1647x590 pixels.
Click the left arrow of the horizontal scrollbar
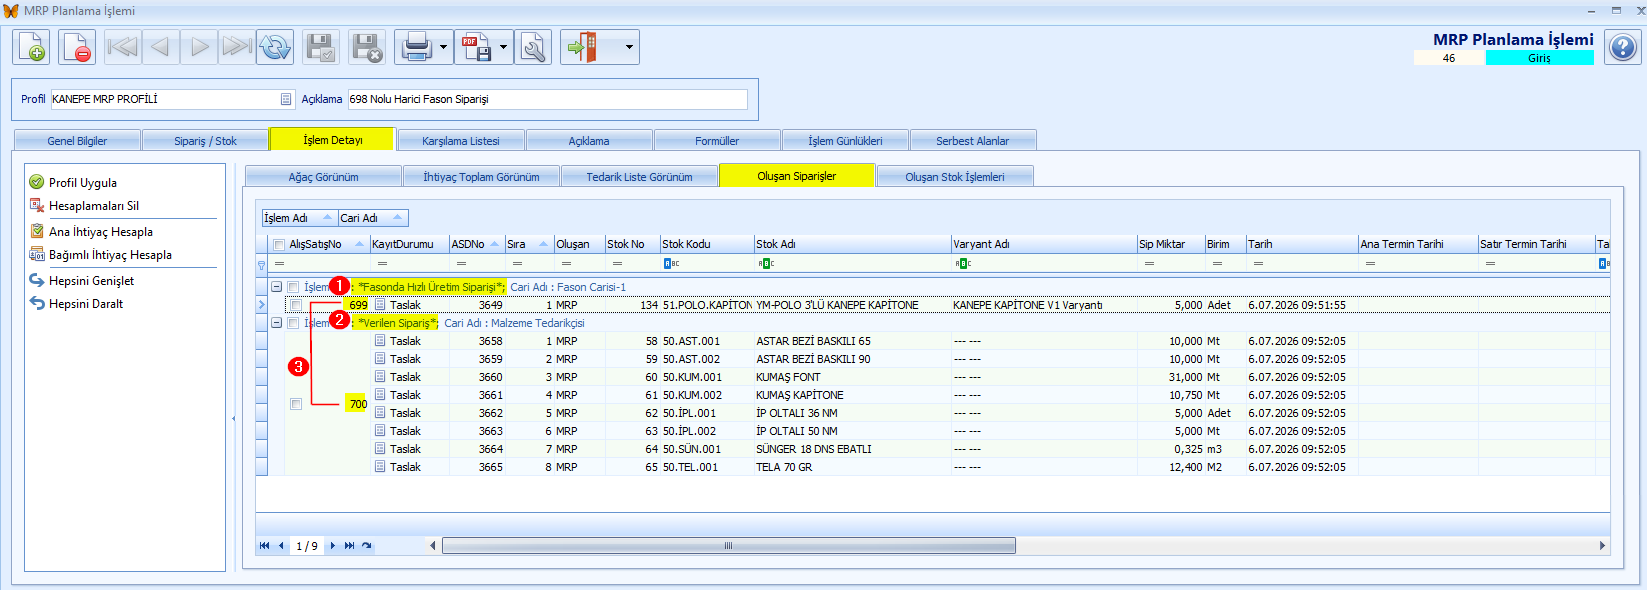tap(433, 546)
